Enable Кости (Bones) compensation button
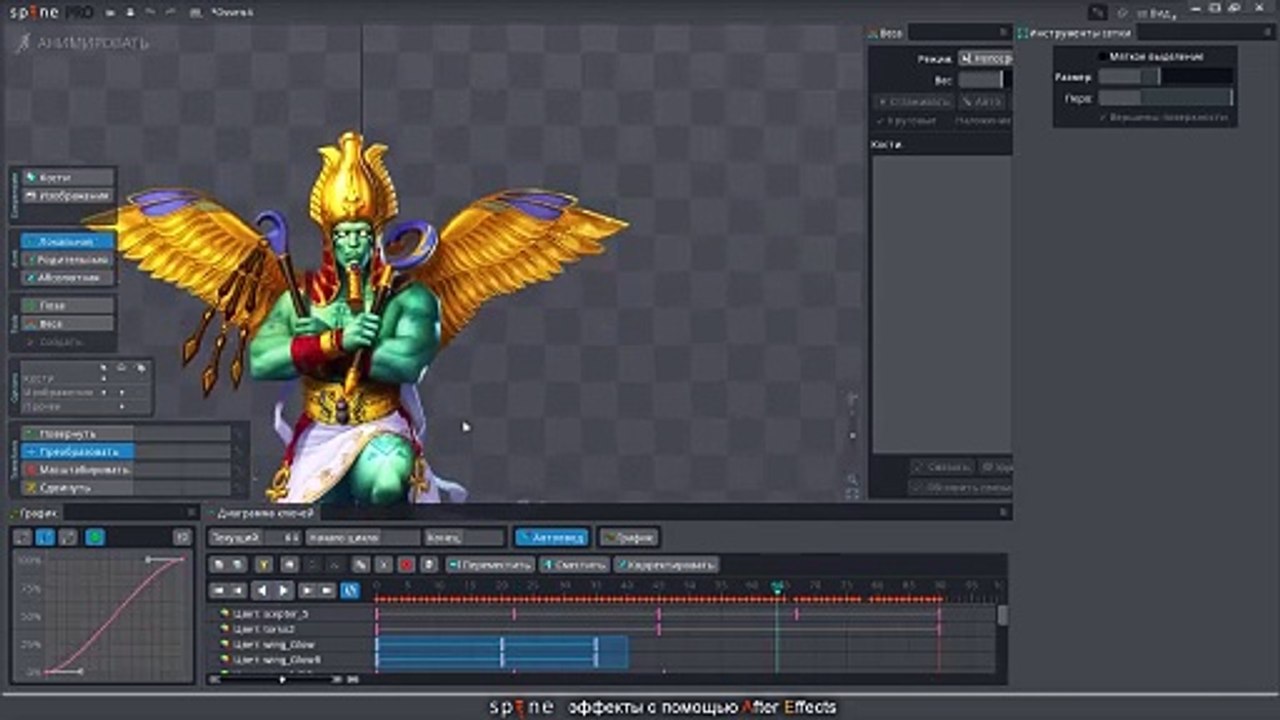The image size is (1280, 720). coord(68,177)
